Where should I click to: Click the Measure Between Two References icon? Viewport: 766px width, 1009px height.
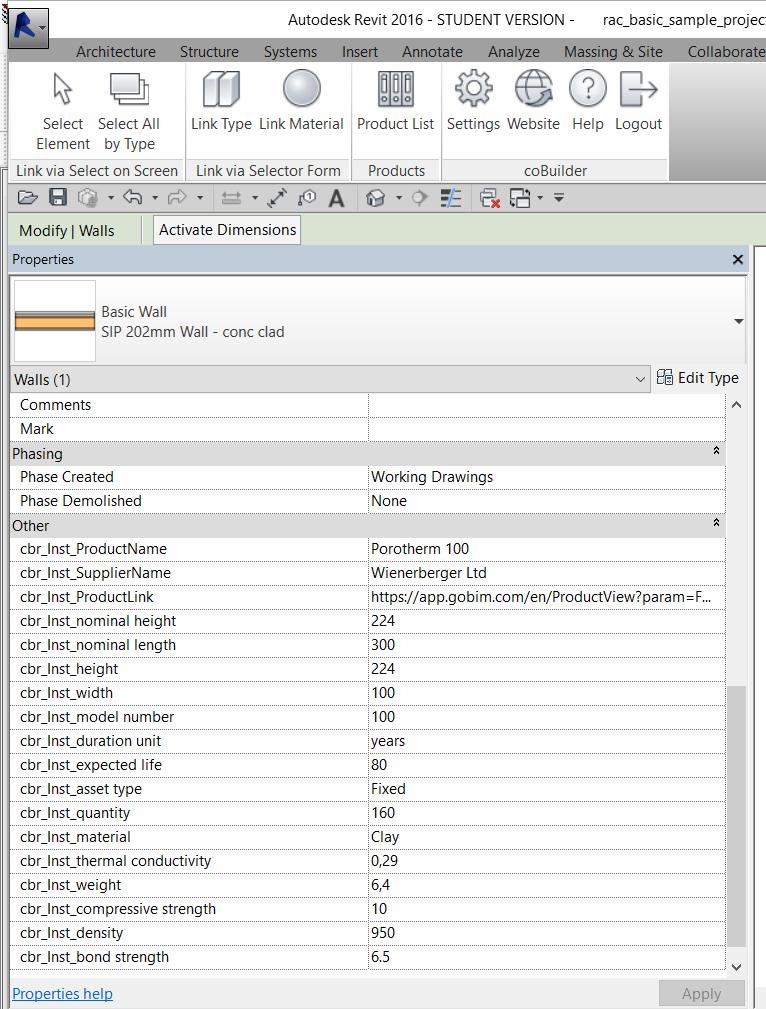pyautogui.click(x=231, y=198)
